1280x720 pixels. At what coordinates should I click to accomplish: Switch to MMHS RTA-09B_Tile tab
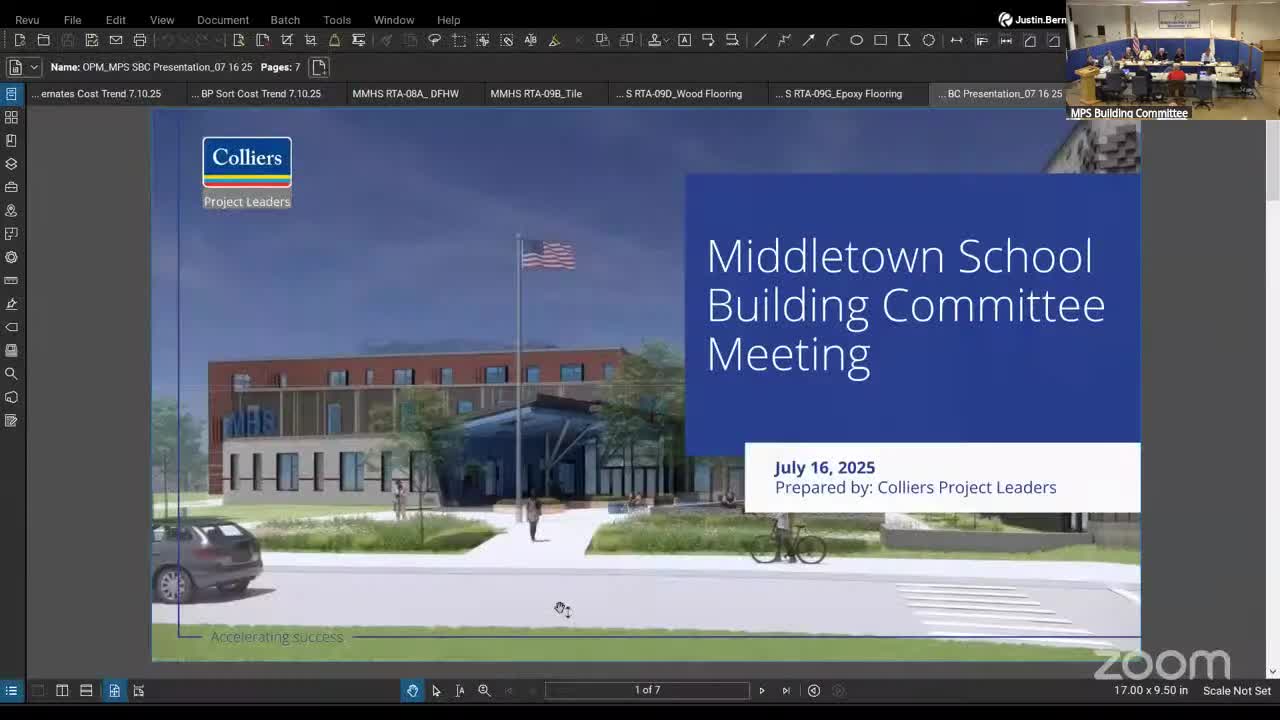point(536,94)
